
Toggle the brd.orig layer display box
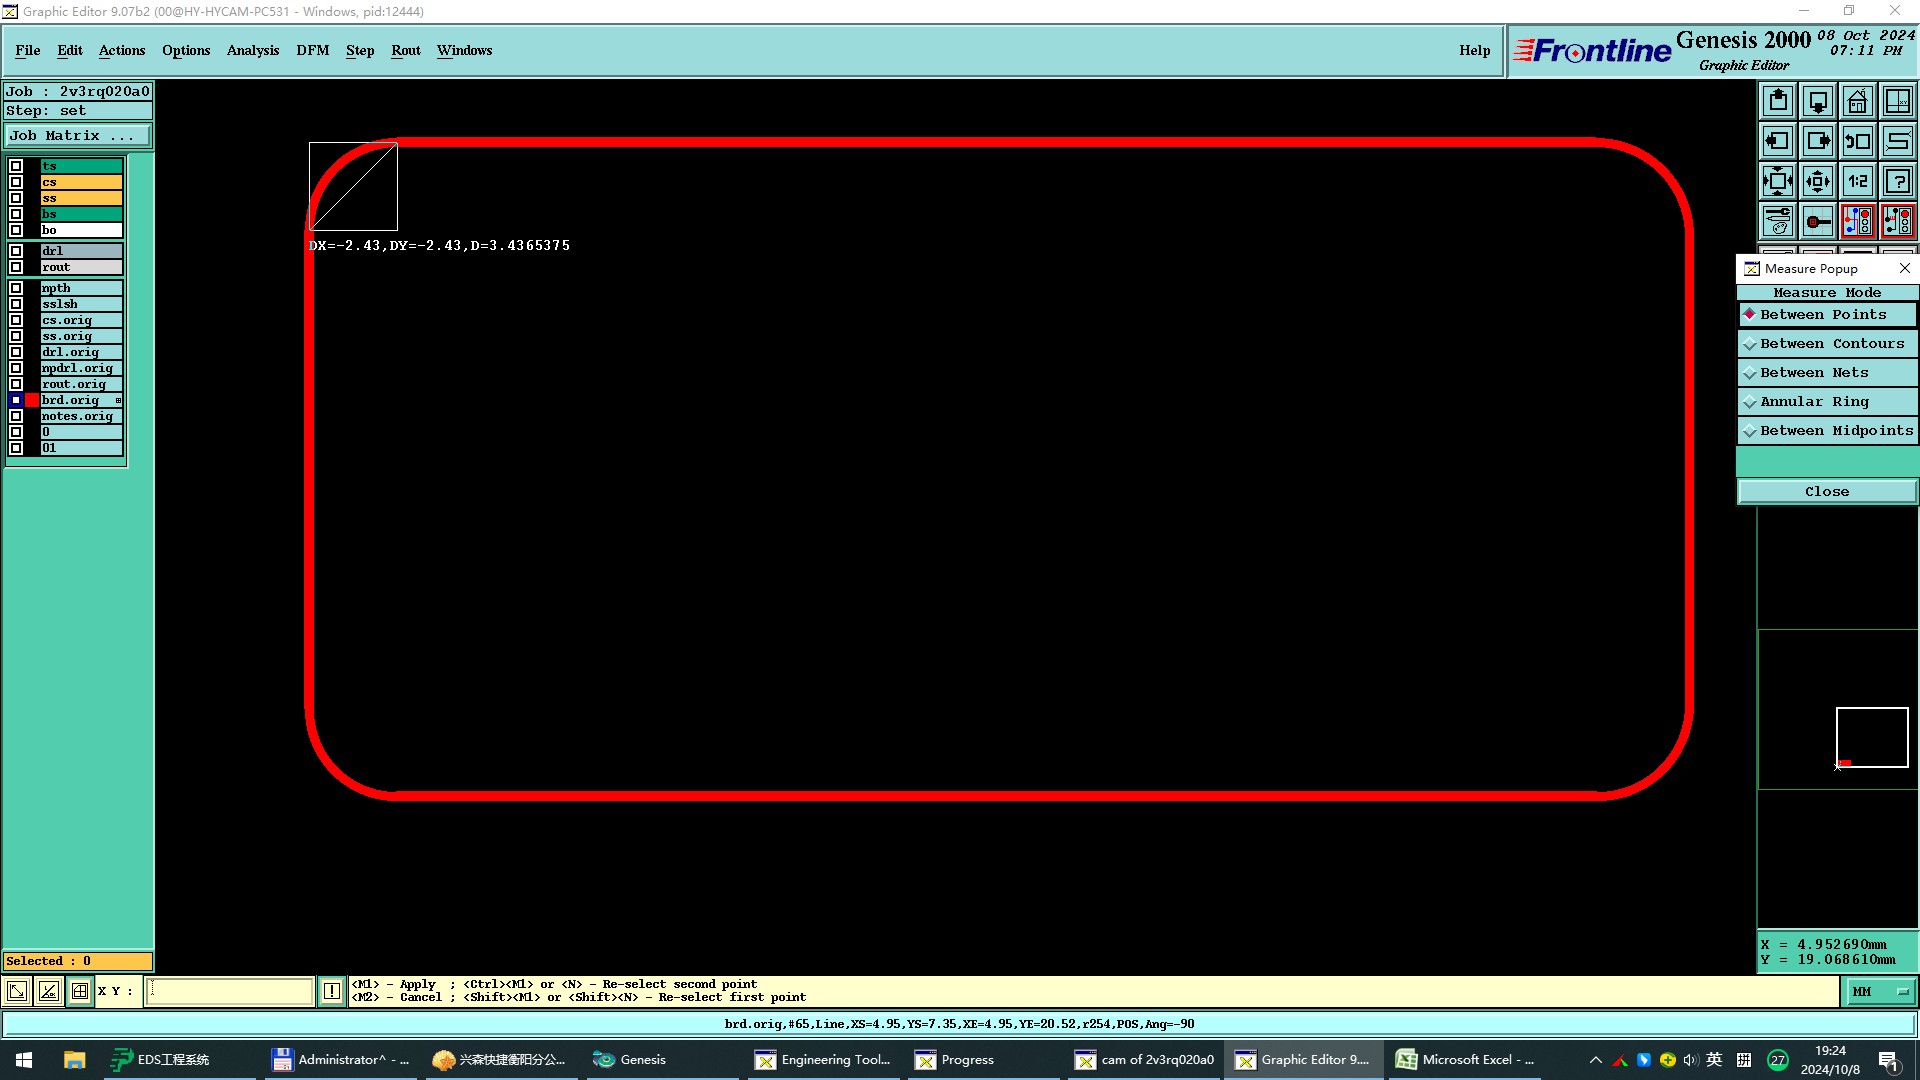click(x=16, y=400)
